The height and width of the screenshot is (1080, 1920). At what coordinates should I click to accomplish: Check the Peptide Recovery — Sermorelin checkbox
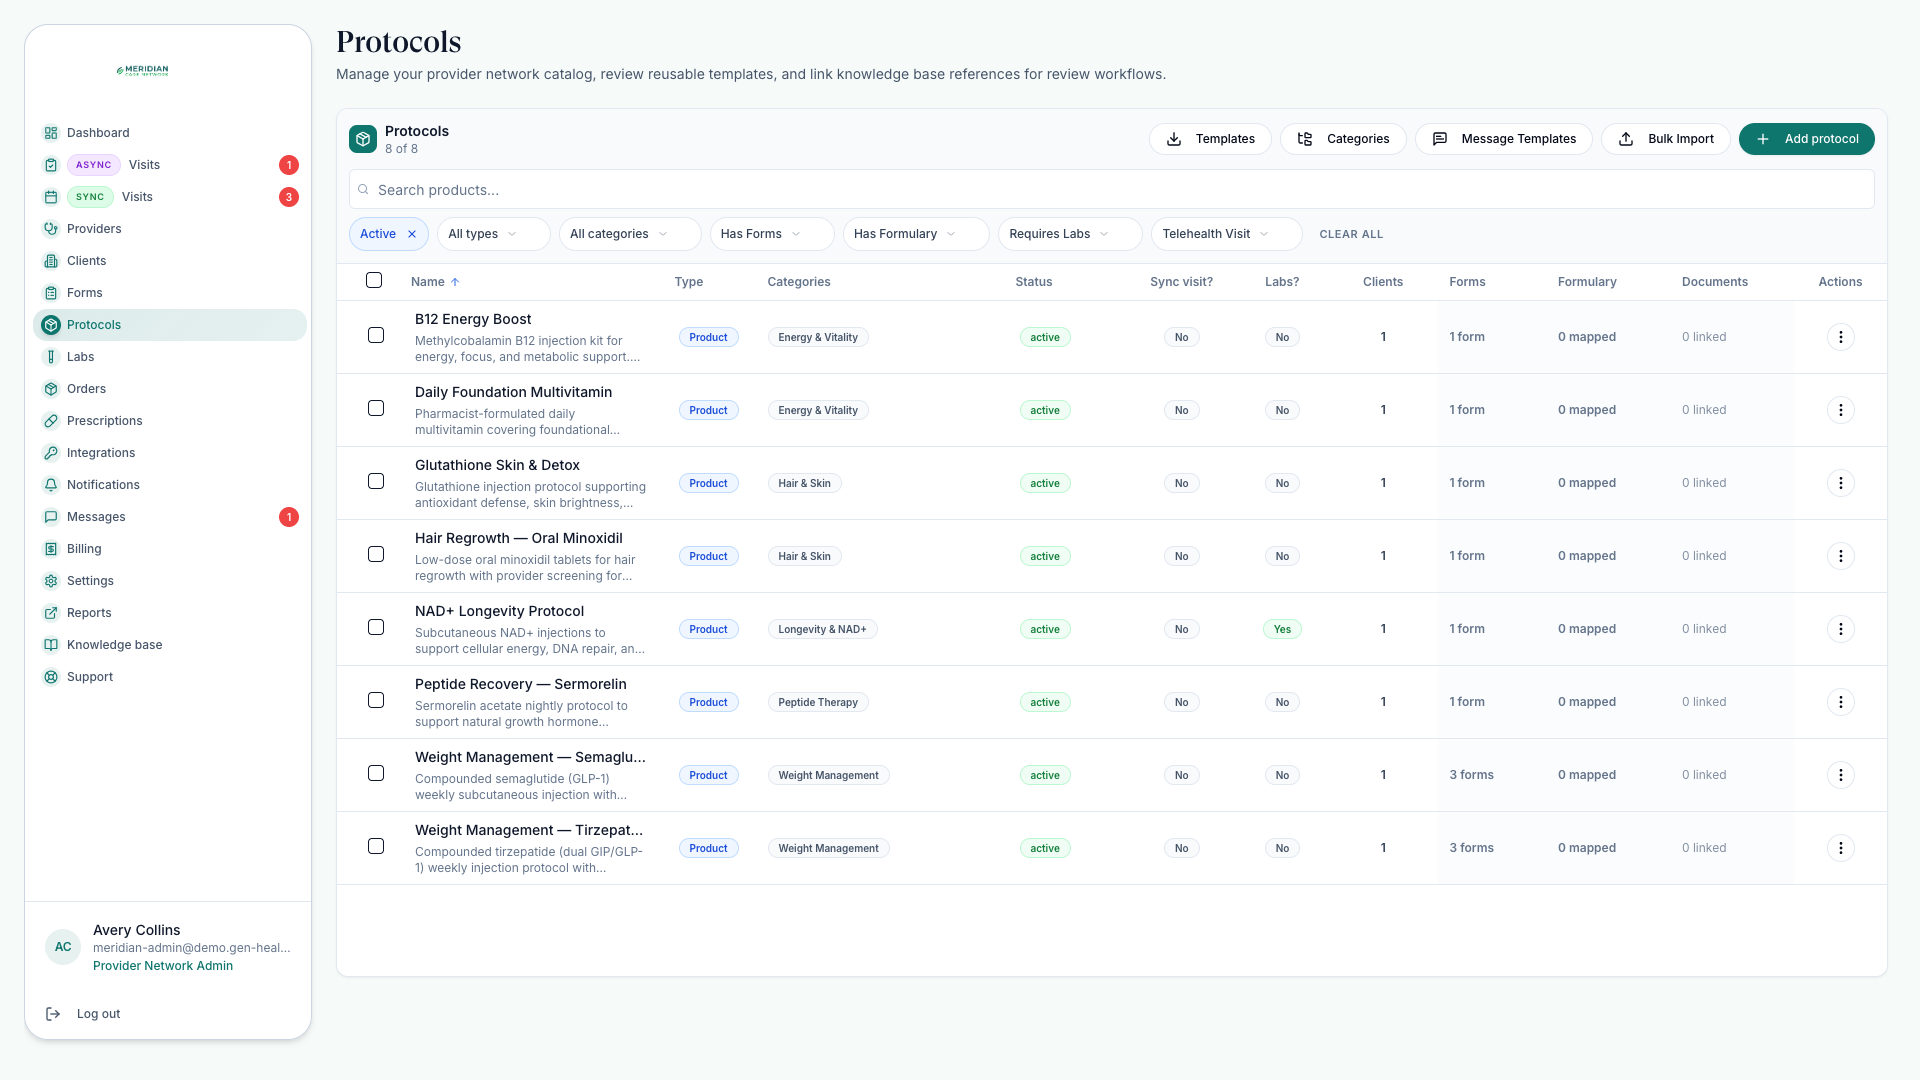376,700
